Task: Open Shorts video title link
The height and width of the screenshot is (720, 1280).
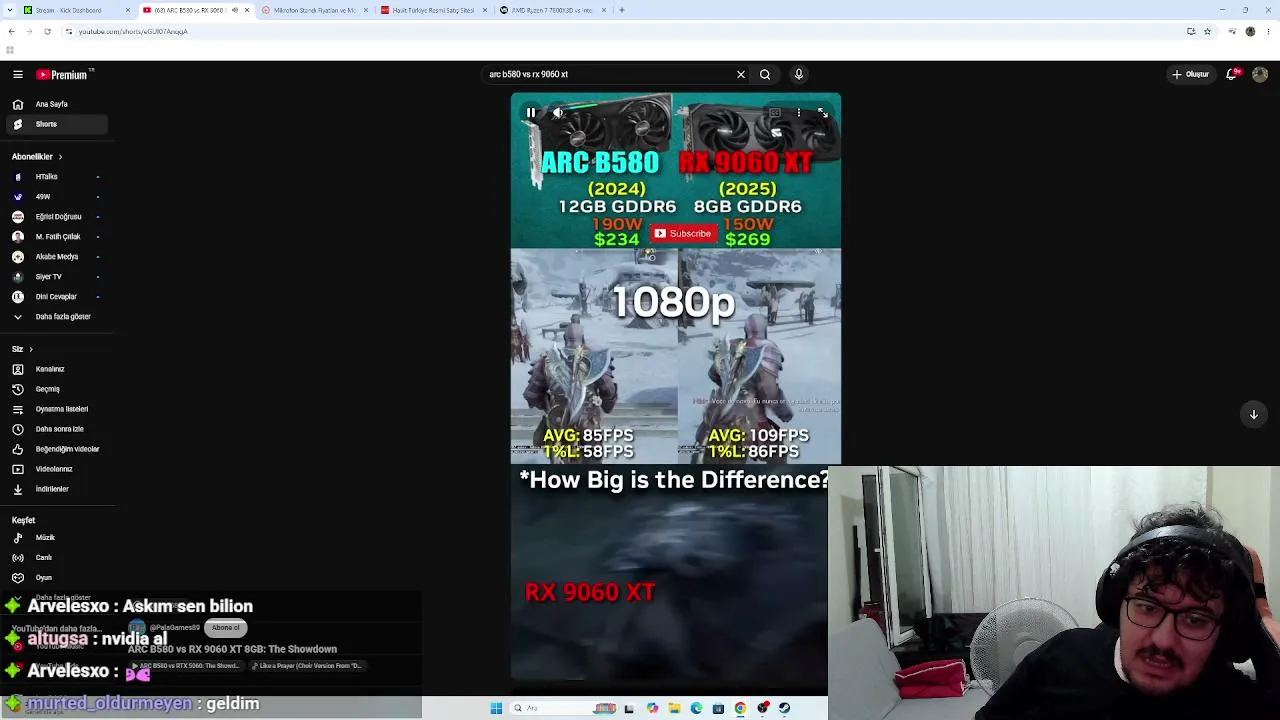Action: pyautogui.click(x=232, y=649)
